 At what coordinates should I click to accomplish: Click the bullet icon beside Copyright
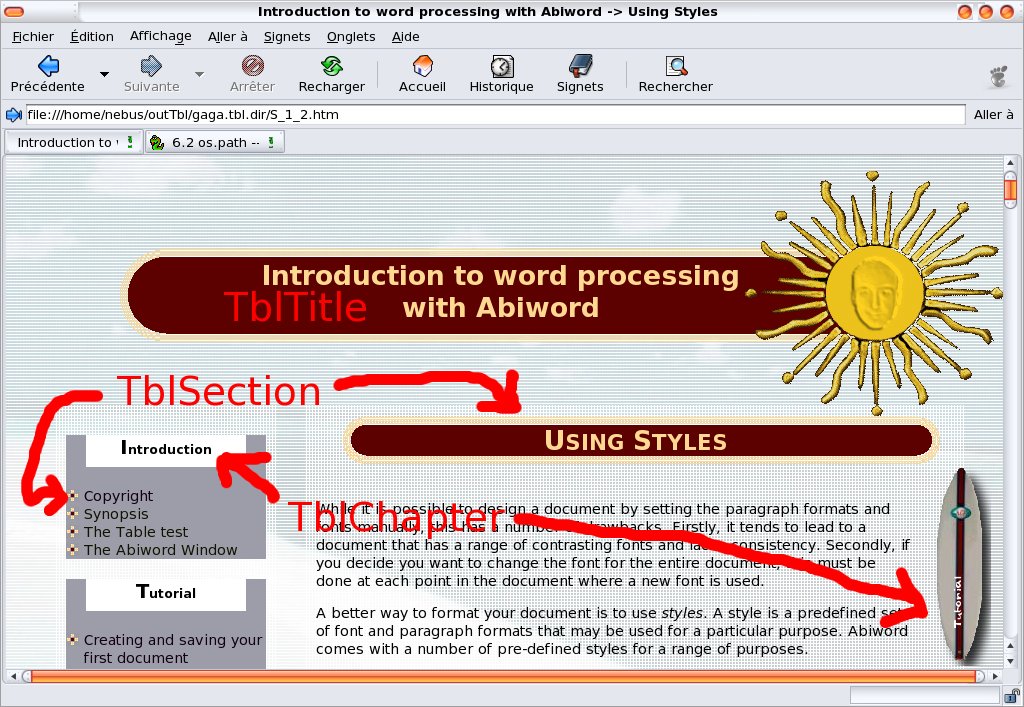tap(72, 496)
